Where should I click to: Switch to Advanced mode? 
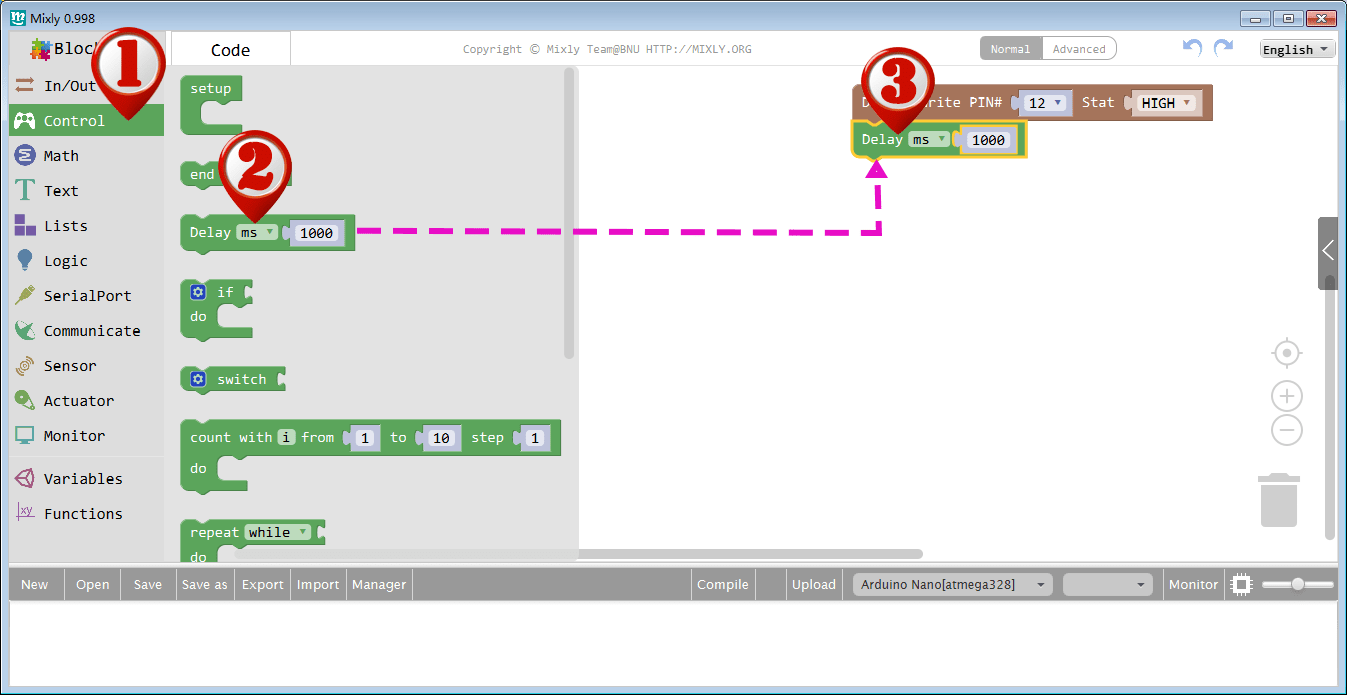(1080, 47)
